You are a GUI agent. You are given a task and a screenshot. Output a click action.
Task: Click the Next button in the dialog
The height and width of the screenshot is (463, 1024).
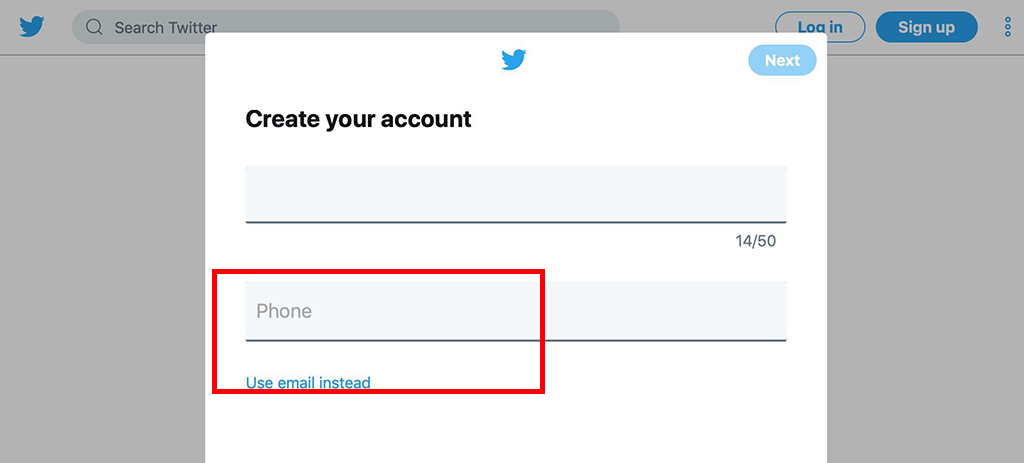point(782,60)
